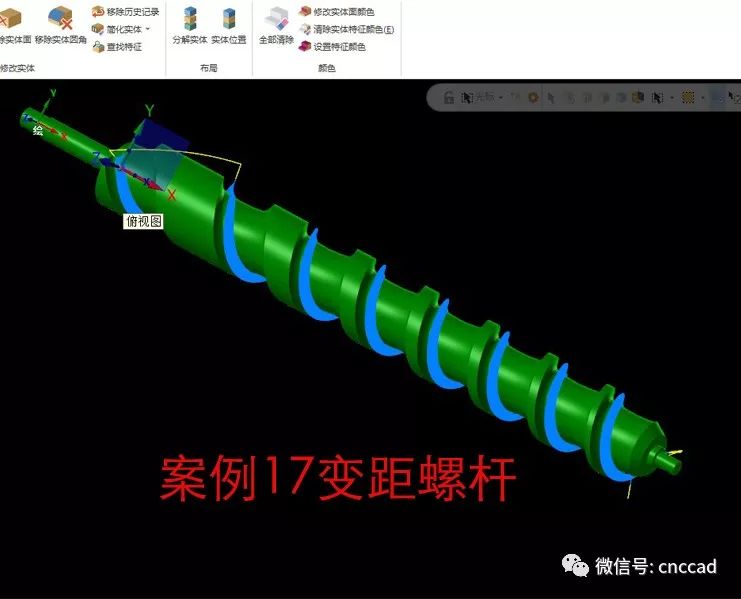
Task: Click the arrow selection icon after the gear
Action: [551, 98]
